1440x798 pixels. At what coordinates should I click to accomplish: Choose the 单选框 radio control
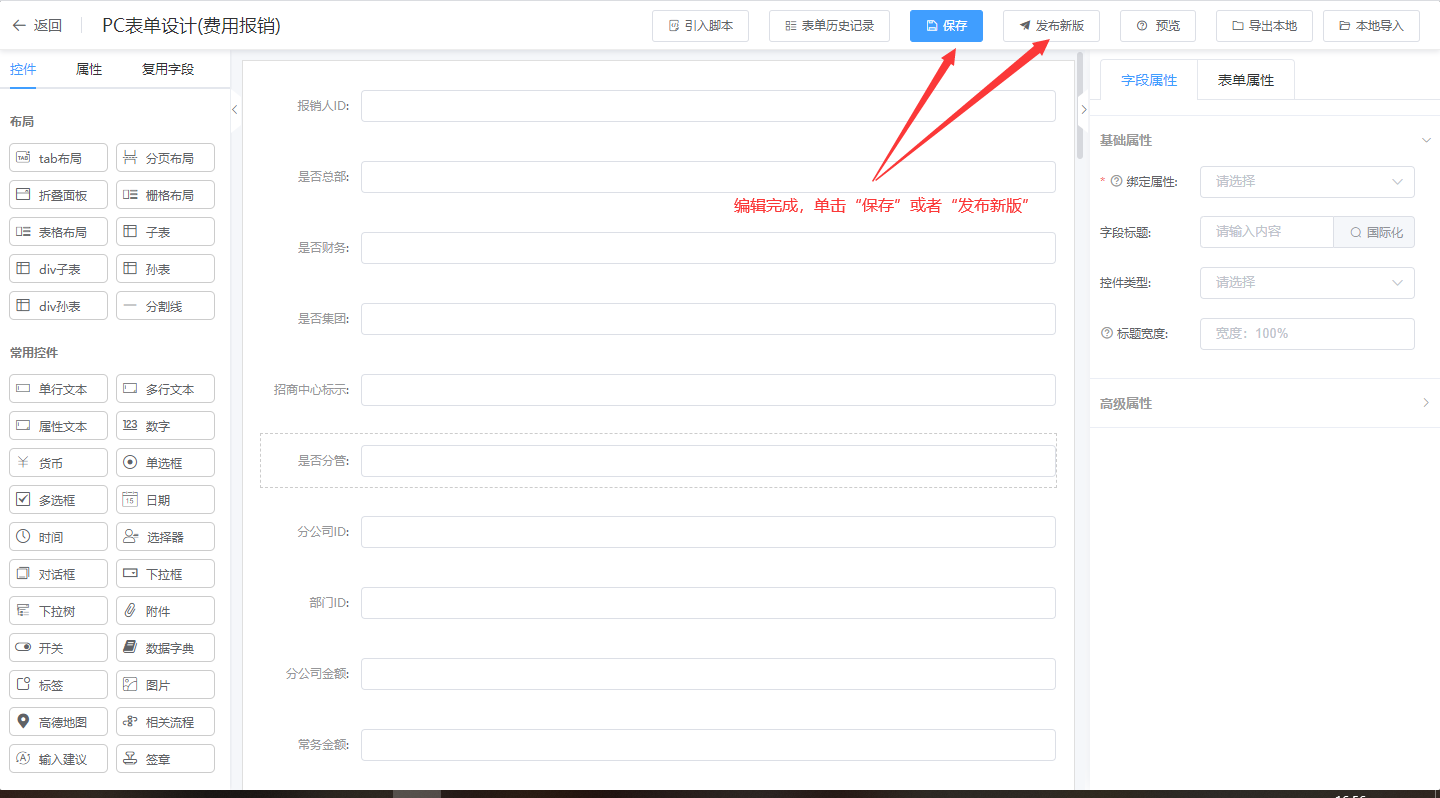coord(166,463)
